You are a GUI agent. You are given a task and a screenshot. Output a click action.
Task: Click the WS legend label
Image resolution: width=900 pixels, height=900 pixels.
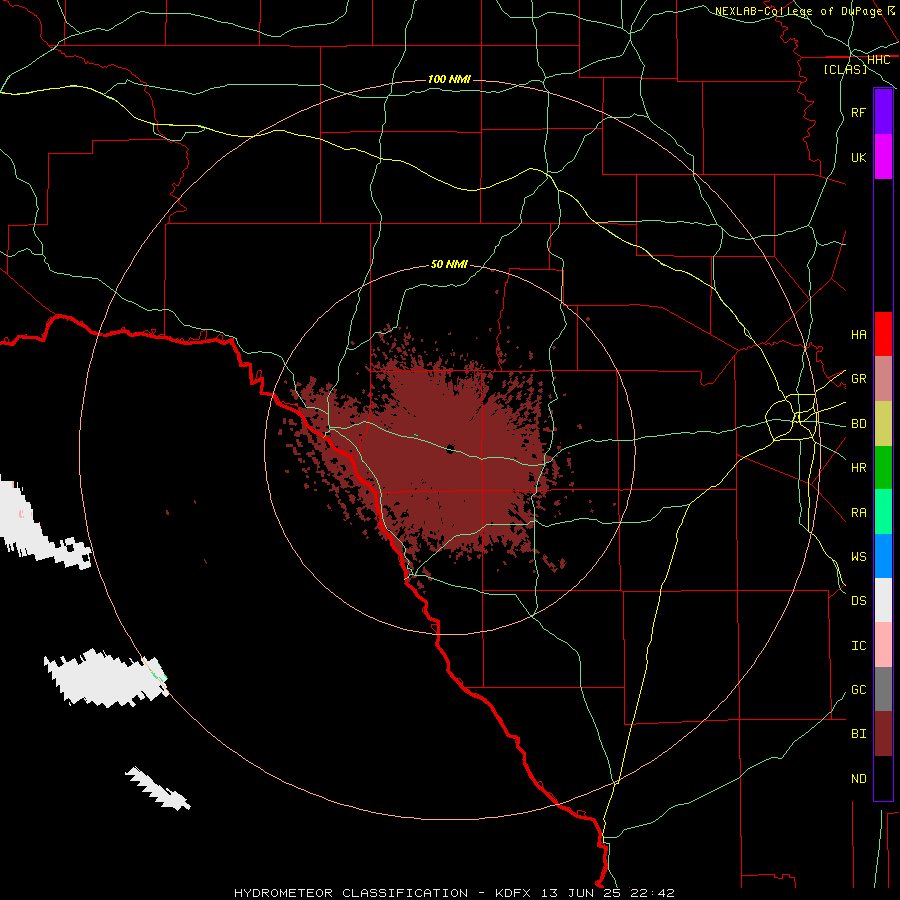tap(858, 557)
